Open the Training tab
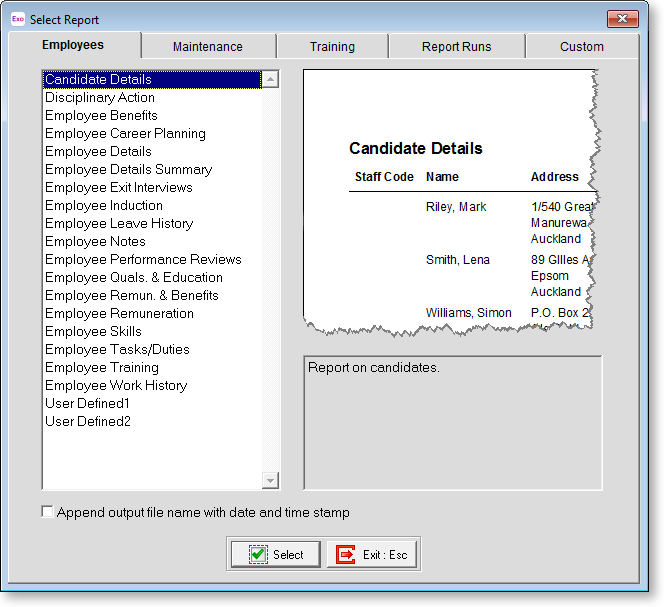The height and width of the screenshot is (607, 664). 332,46
